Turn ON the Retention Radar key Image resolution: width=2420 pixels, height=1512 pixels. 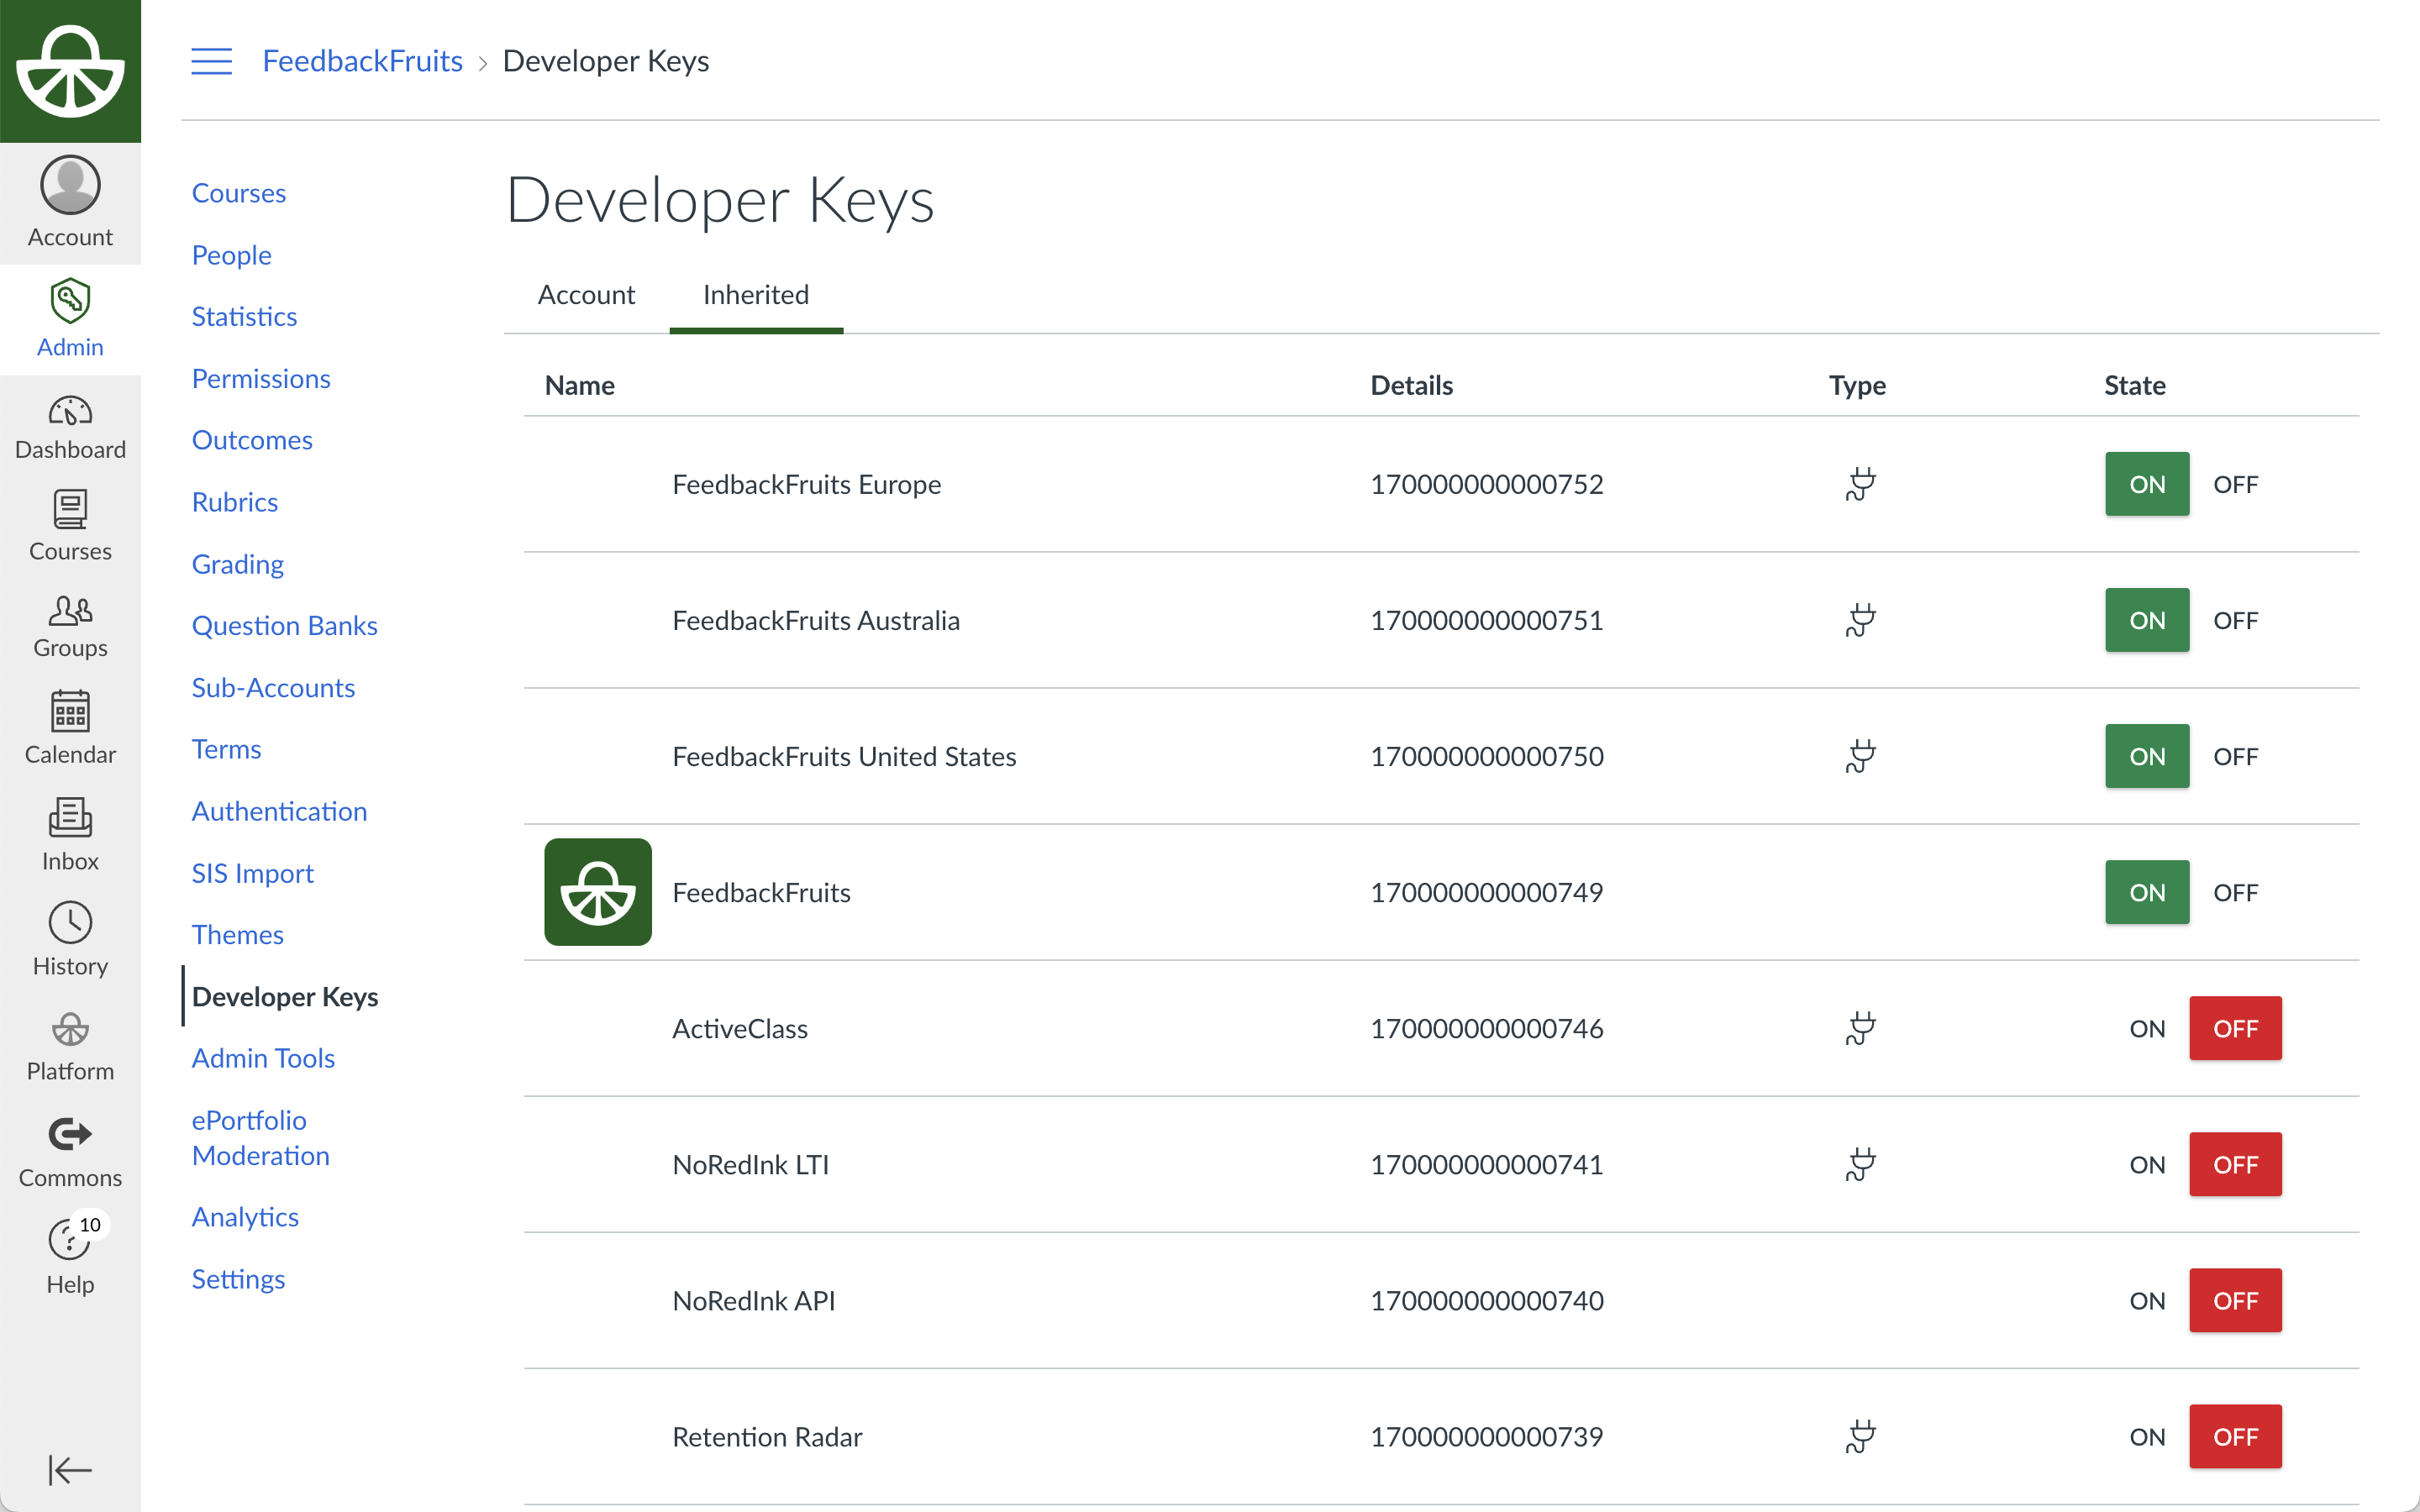[2147, 1436]
